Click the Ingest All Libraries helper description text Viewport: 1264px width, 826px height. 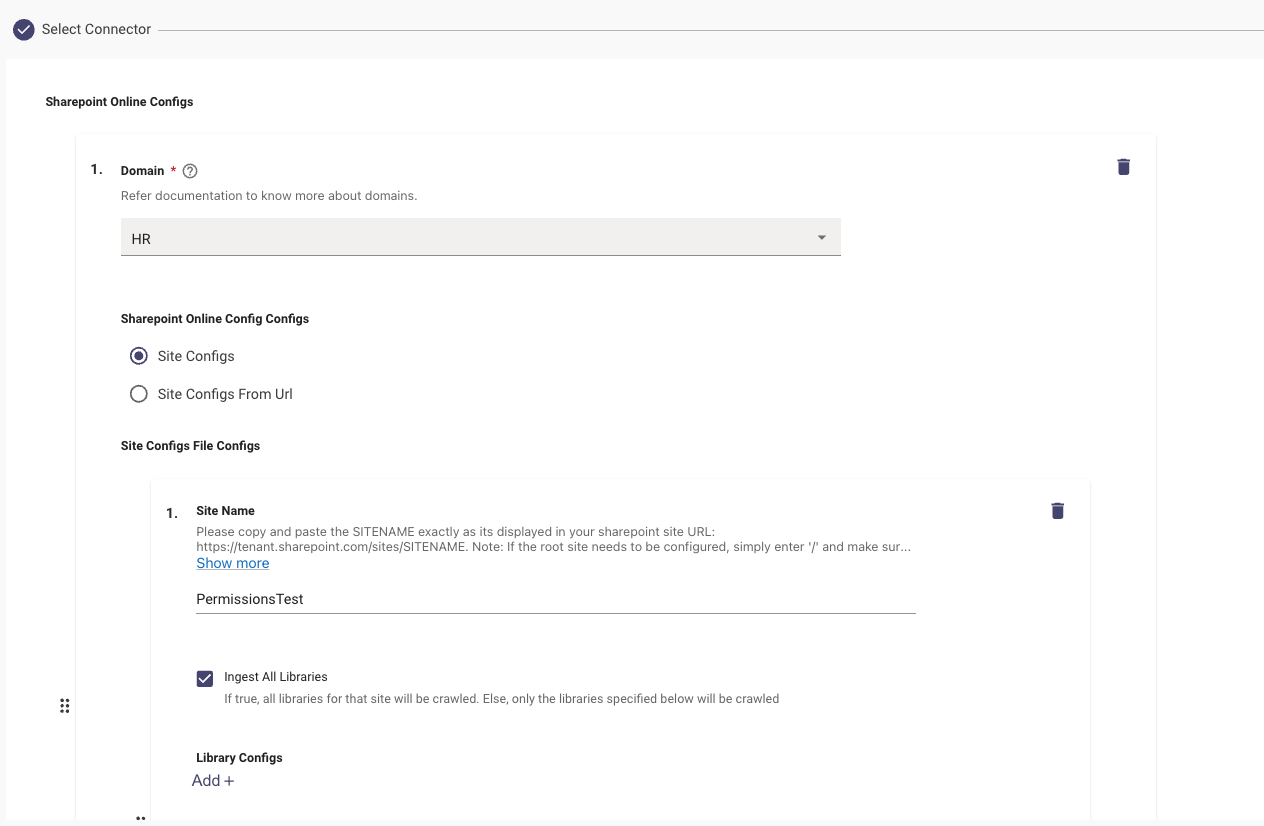(x=501, y=699)
